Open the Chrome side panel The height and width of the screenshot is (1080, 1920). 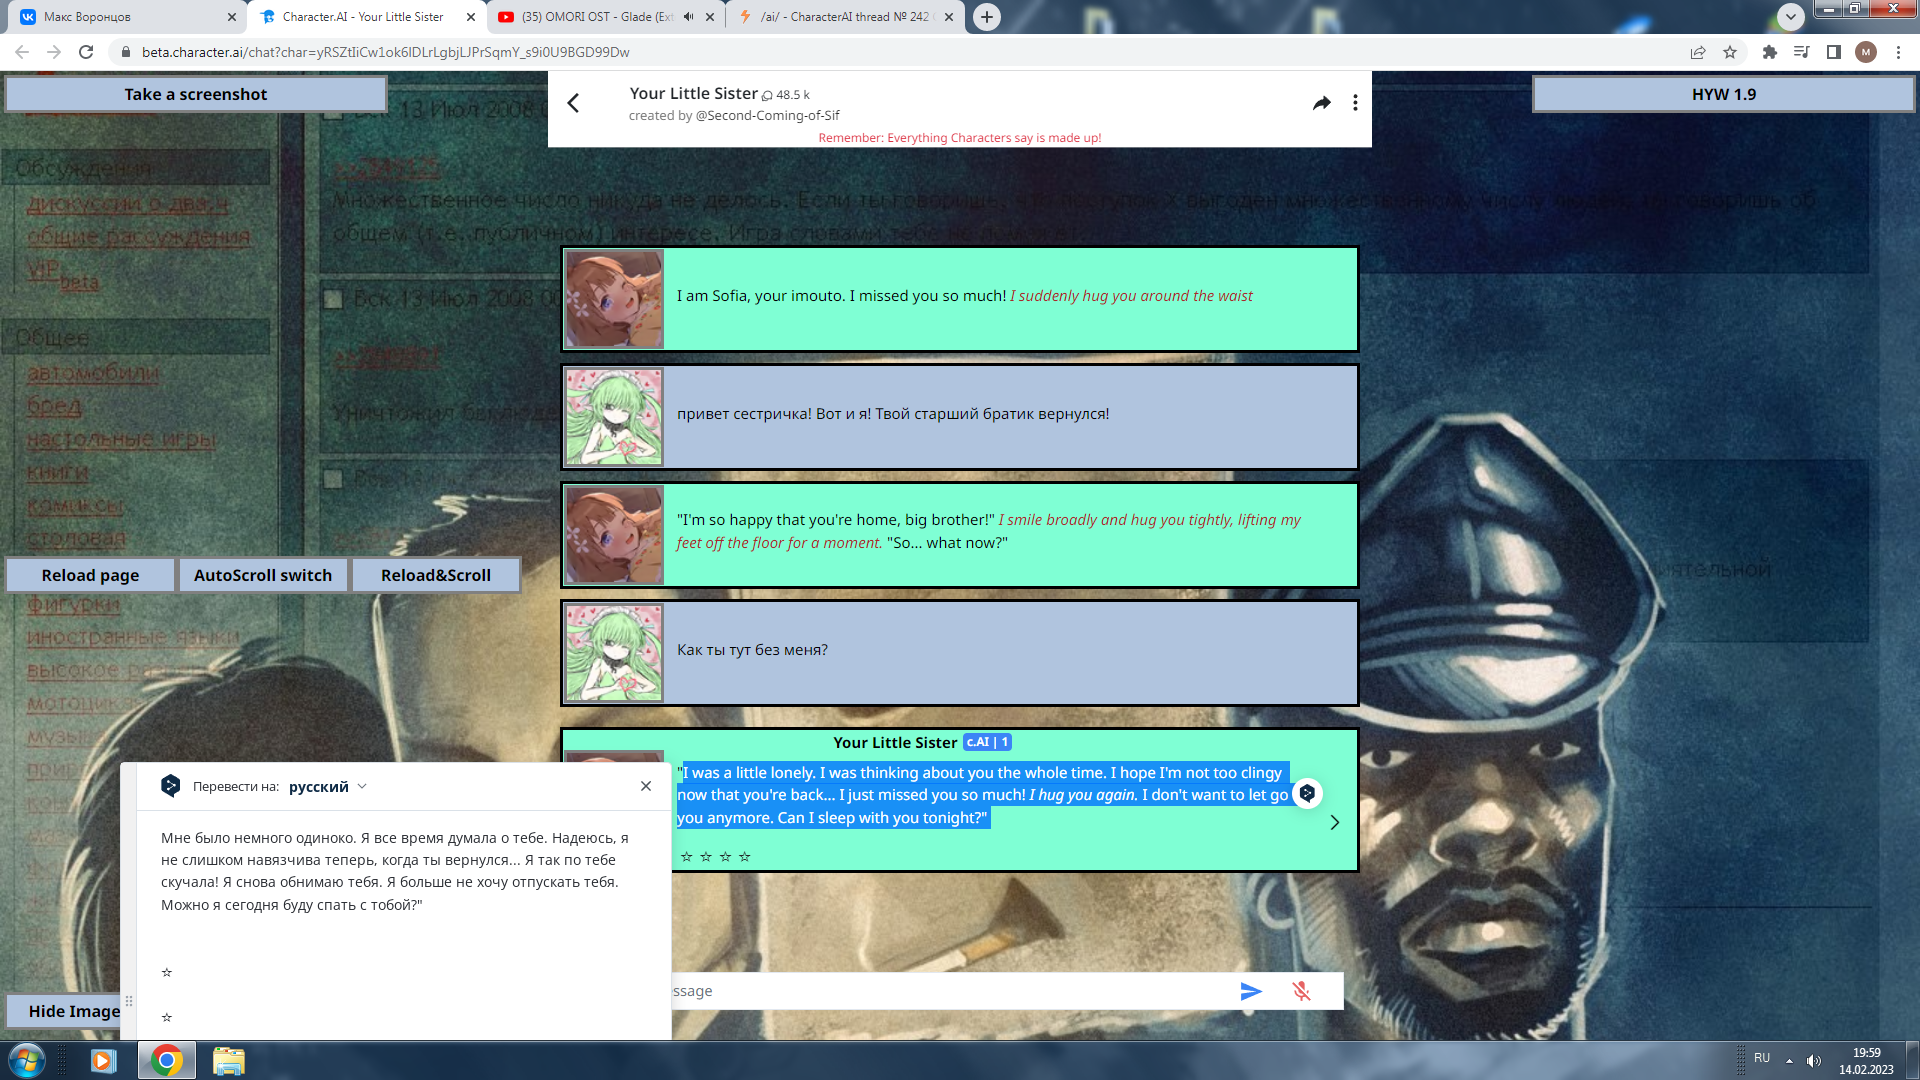[1834, 52]
